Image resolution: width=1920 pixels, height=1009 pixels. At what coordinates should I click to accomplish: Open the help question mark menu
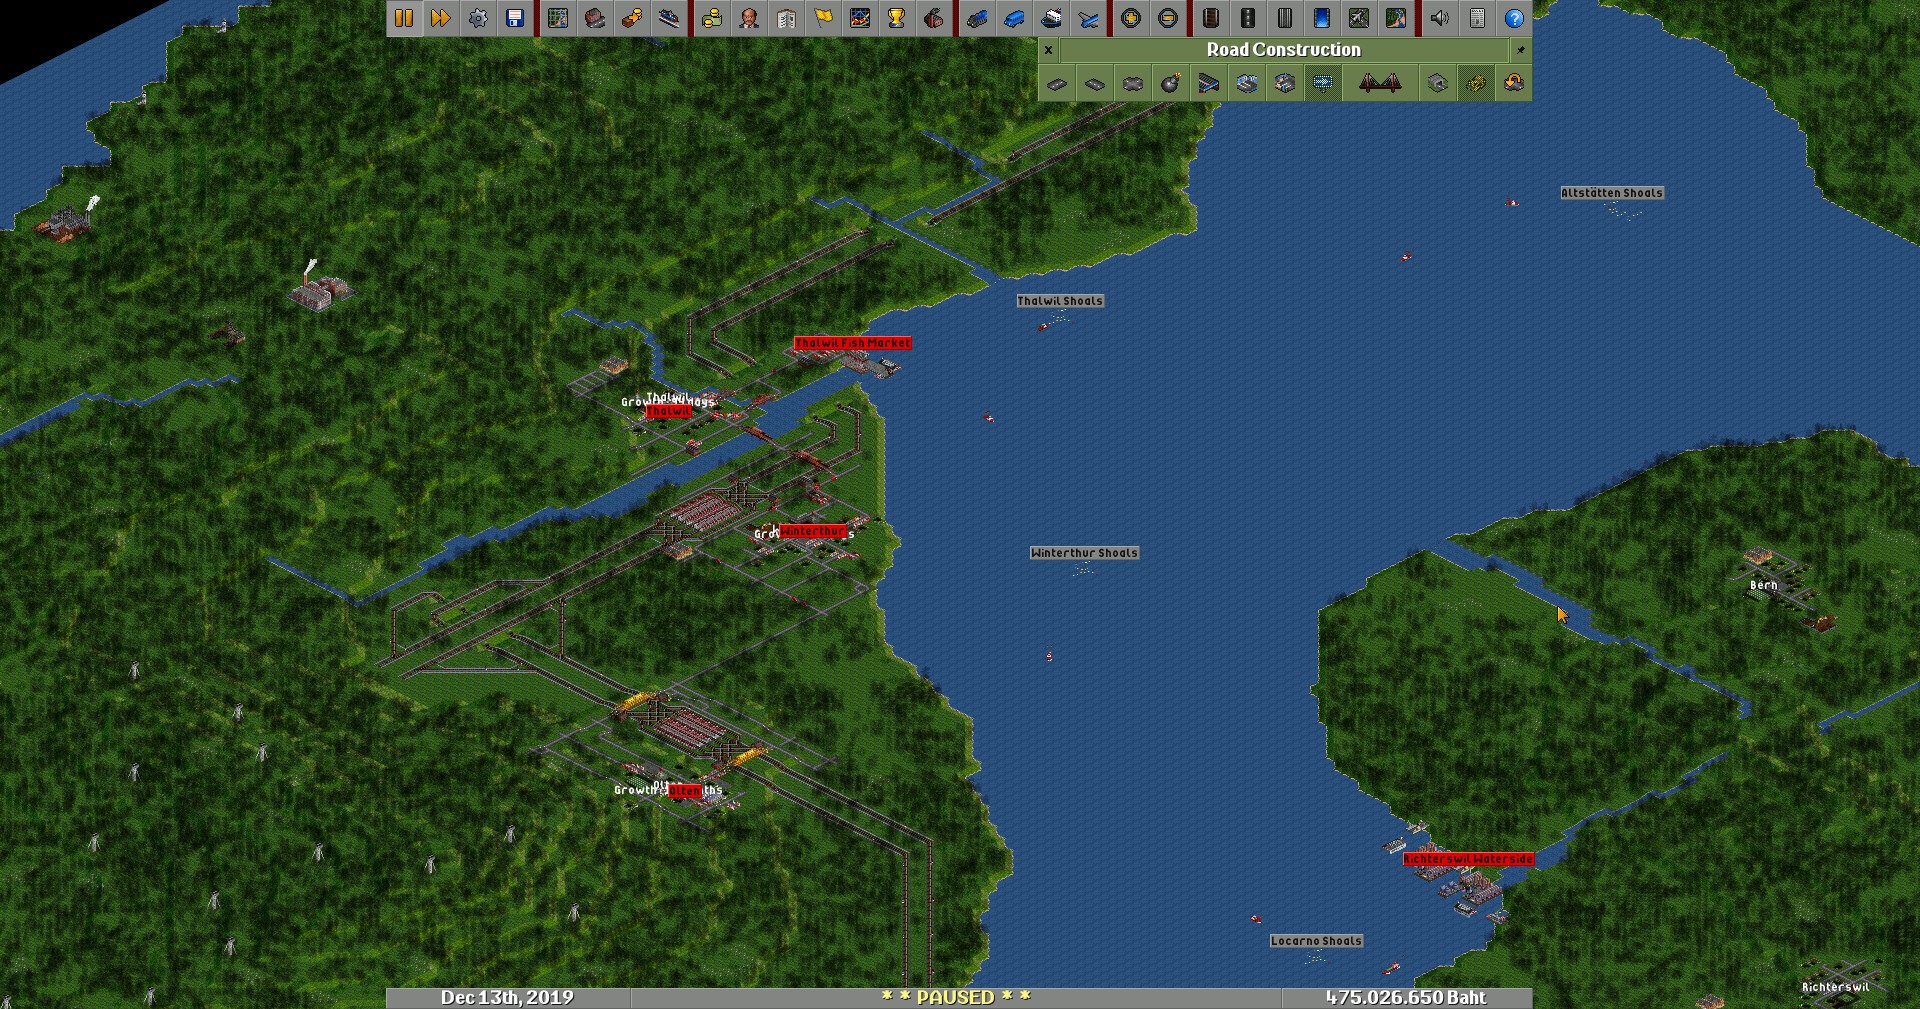(1514, 18)
